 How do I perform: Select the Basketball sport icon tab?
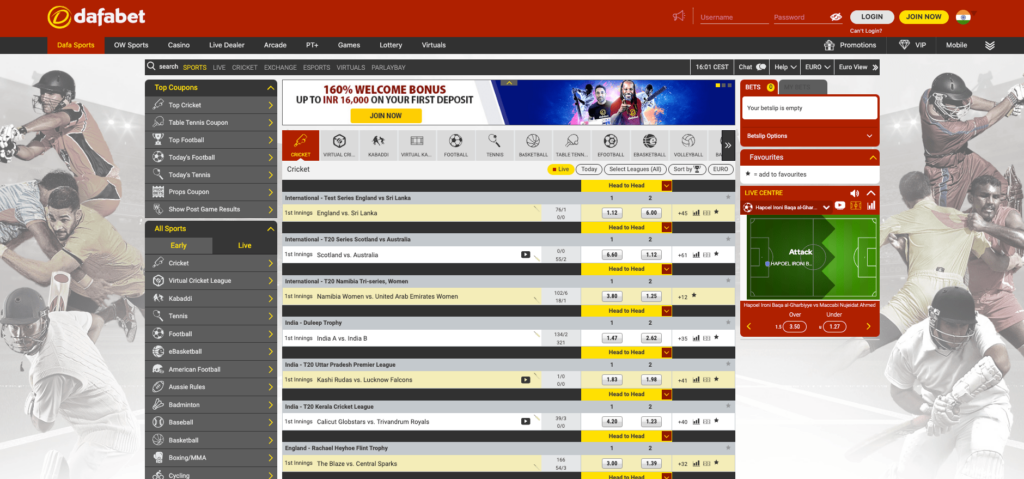point(533,145)
